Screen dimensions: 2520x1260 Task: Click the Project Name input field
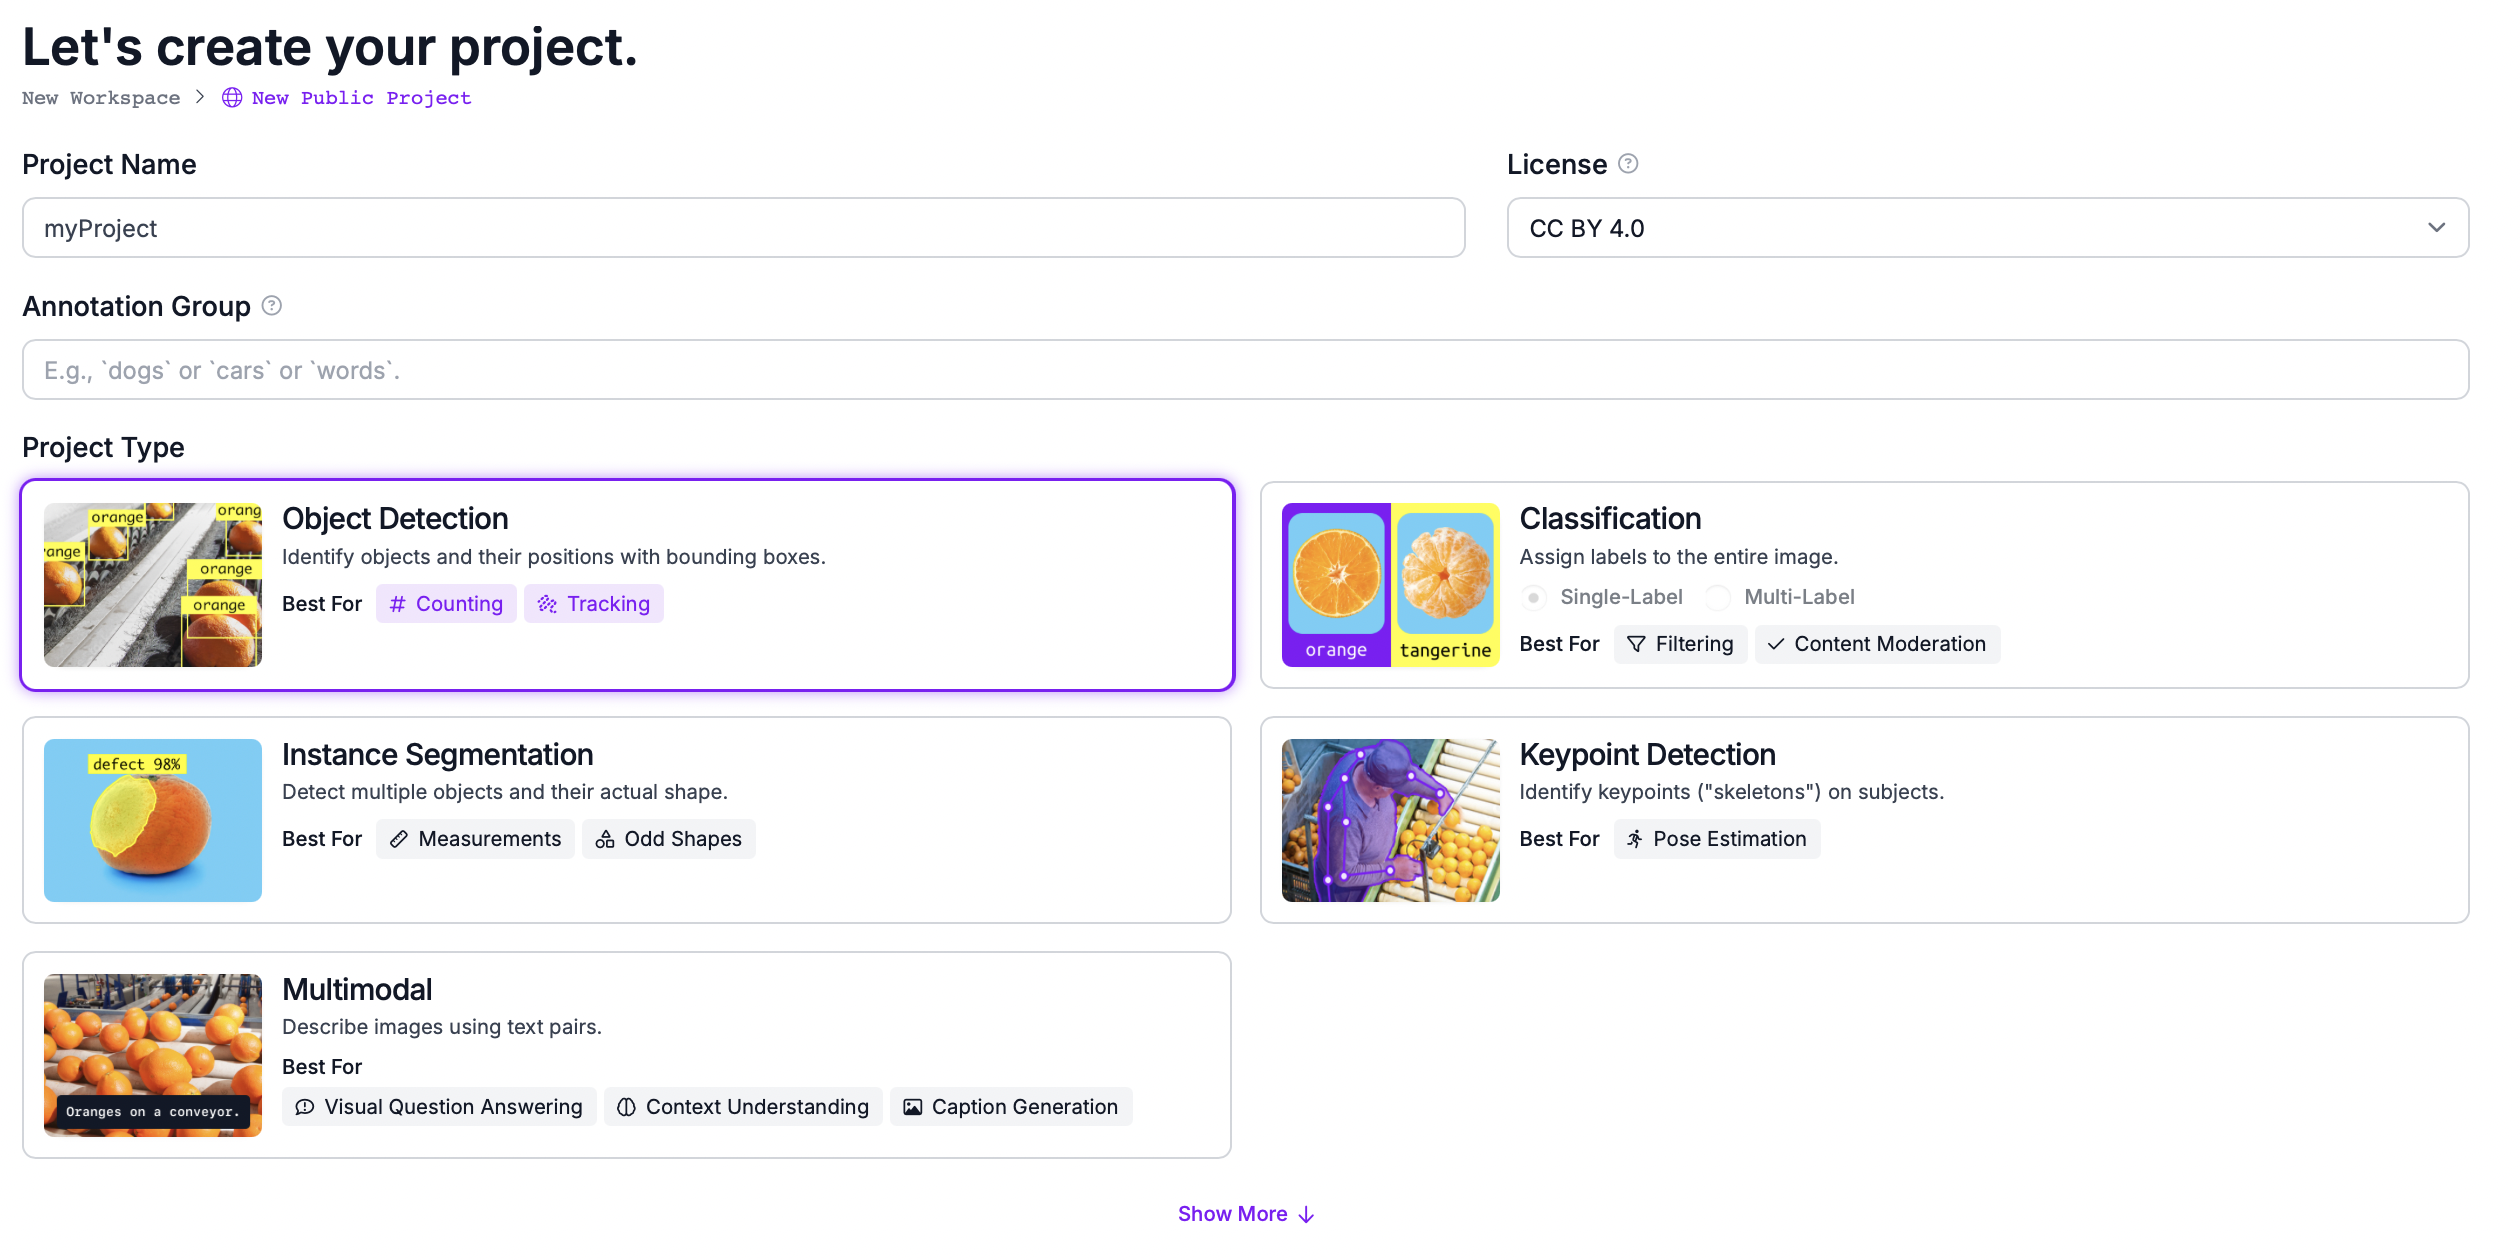click(x=744, y=228)
